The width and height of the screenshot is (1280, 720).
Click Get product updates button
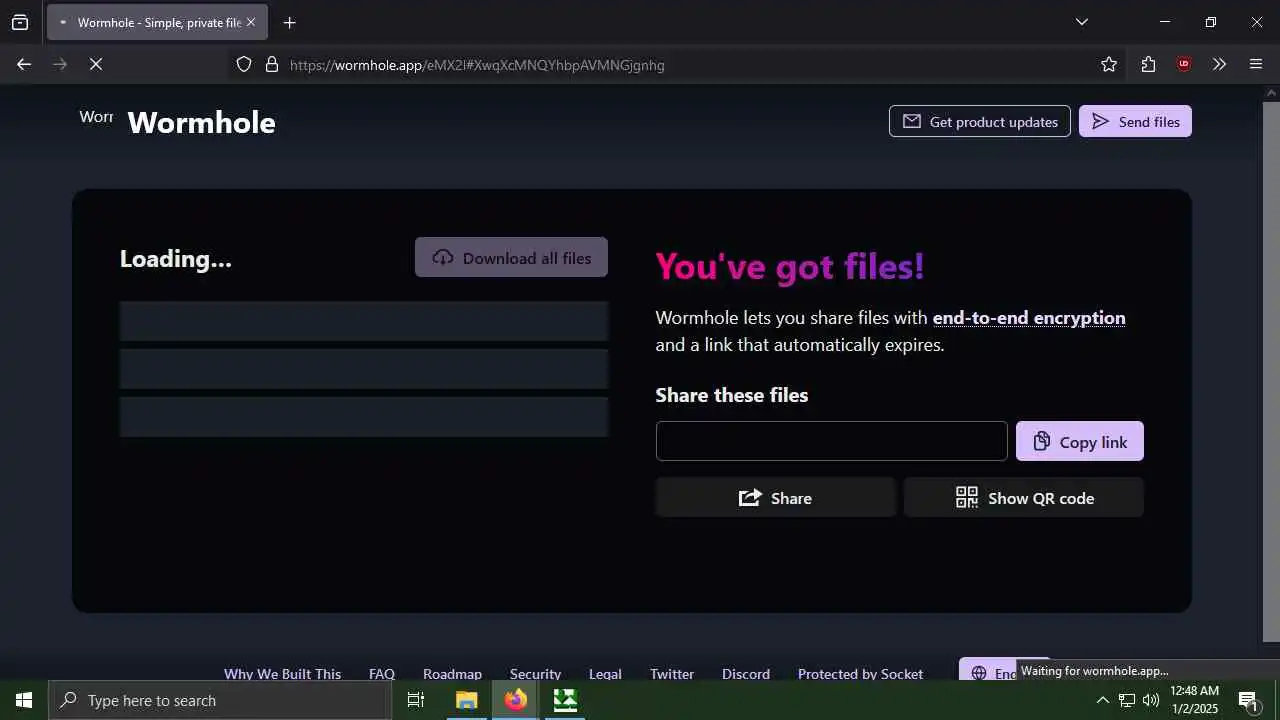(980, 121)
